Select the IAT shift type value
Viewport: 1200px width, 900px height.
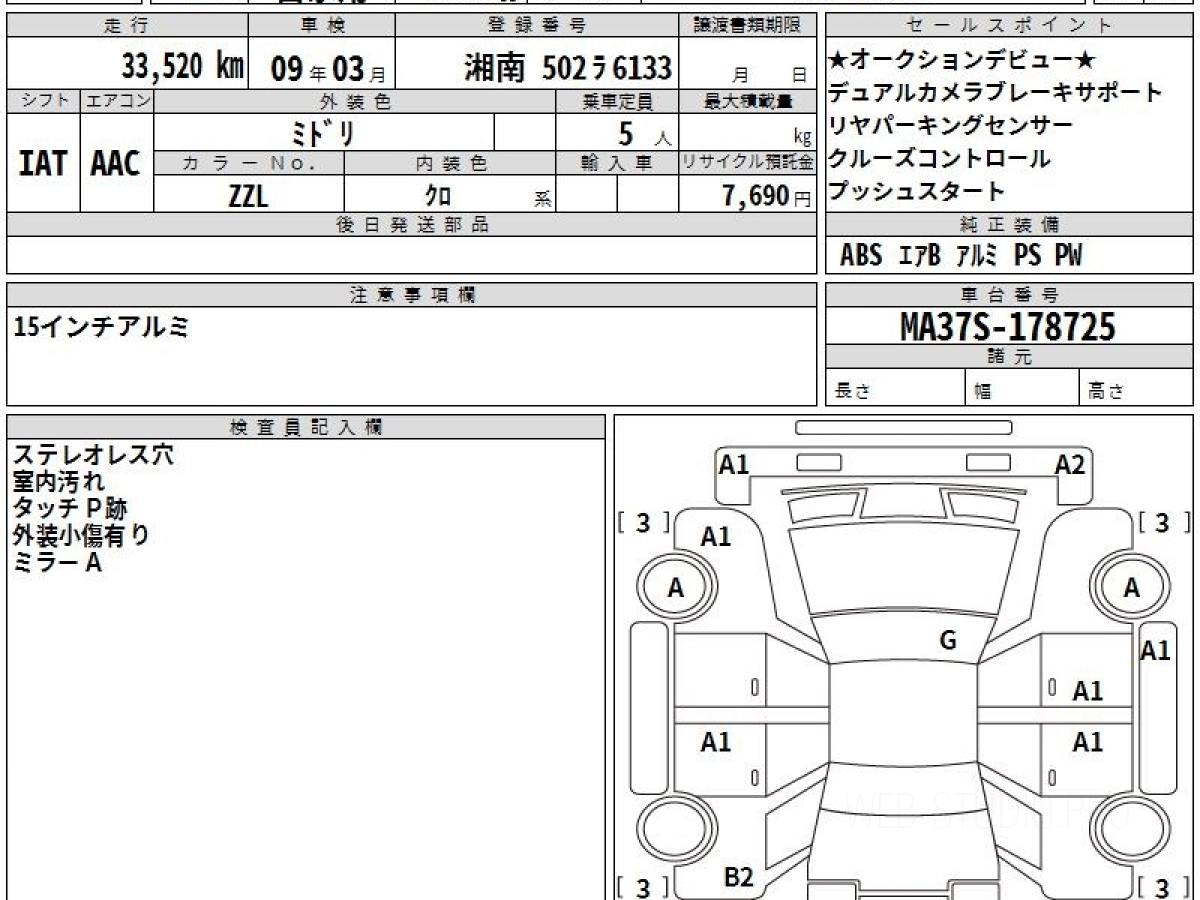pyautogui.click(x=43, y=164)
